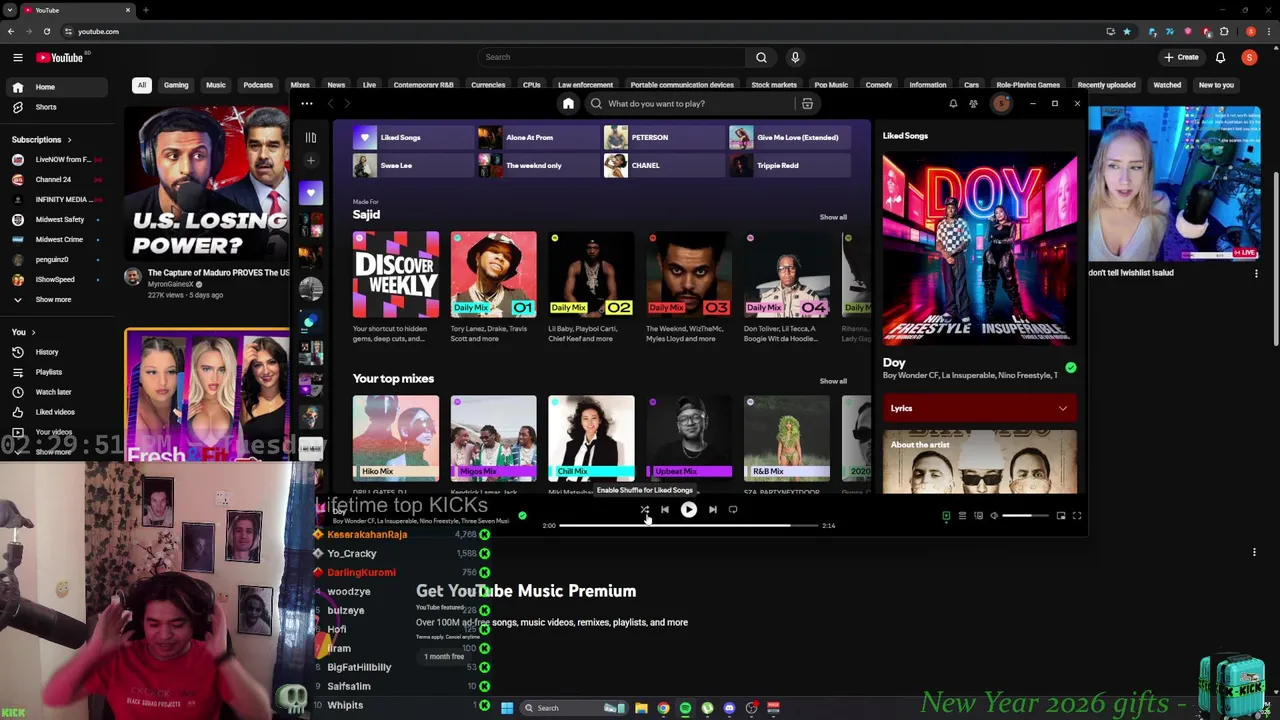Open Spotify Browse icon in search bar
This screenshot has height=720, width=1280.
point(807,103)
